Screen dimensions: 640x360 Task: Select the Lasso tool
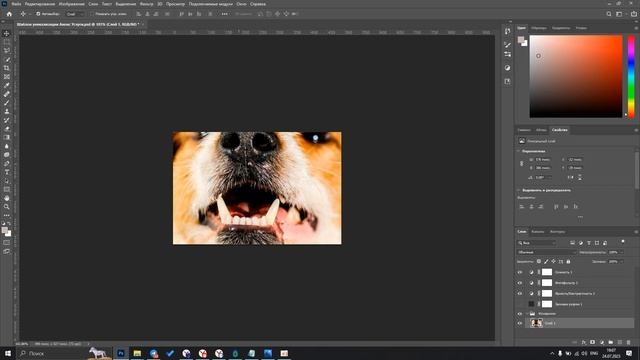click(x=7, y=51)
